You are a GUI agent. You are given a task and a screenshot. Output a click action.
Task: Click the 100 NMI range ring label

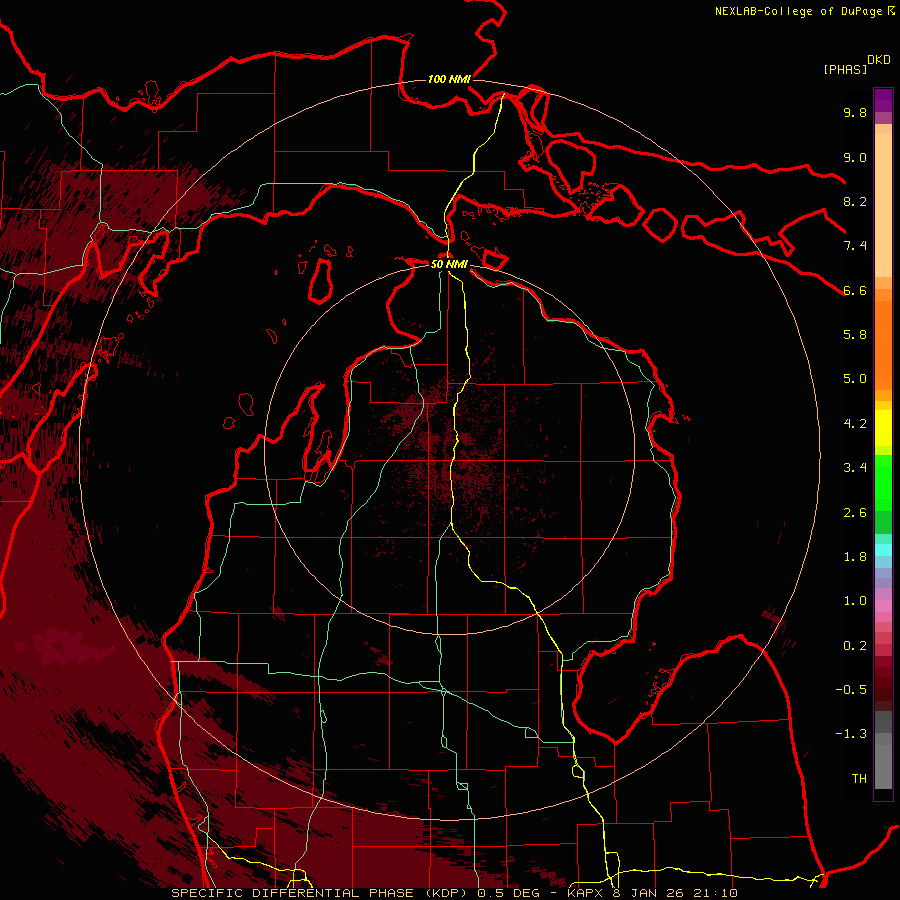point(449,79)
